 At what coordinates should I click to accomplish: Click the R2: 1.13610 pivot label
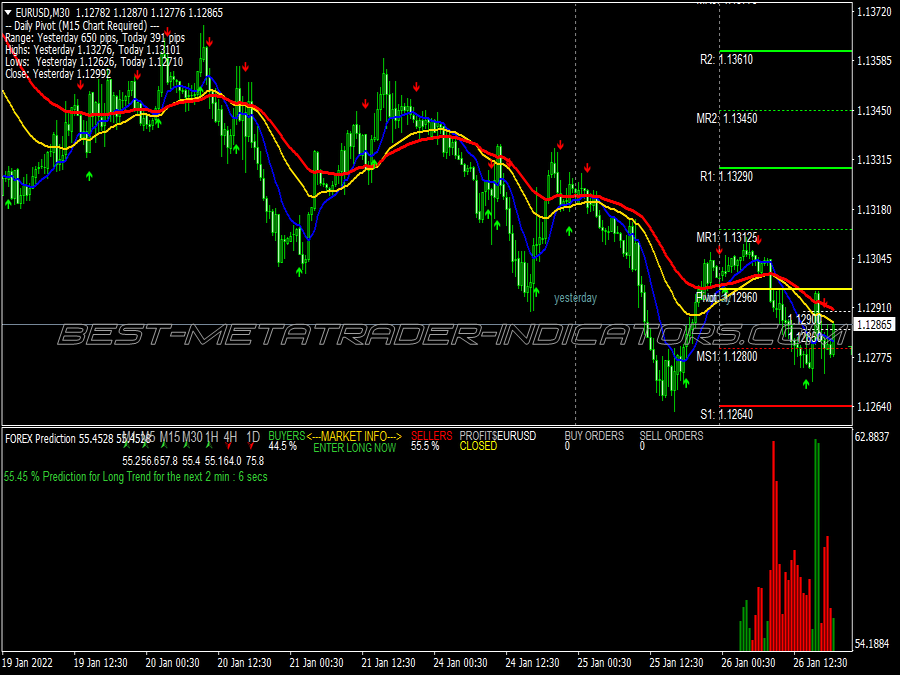point(726,60)
